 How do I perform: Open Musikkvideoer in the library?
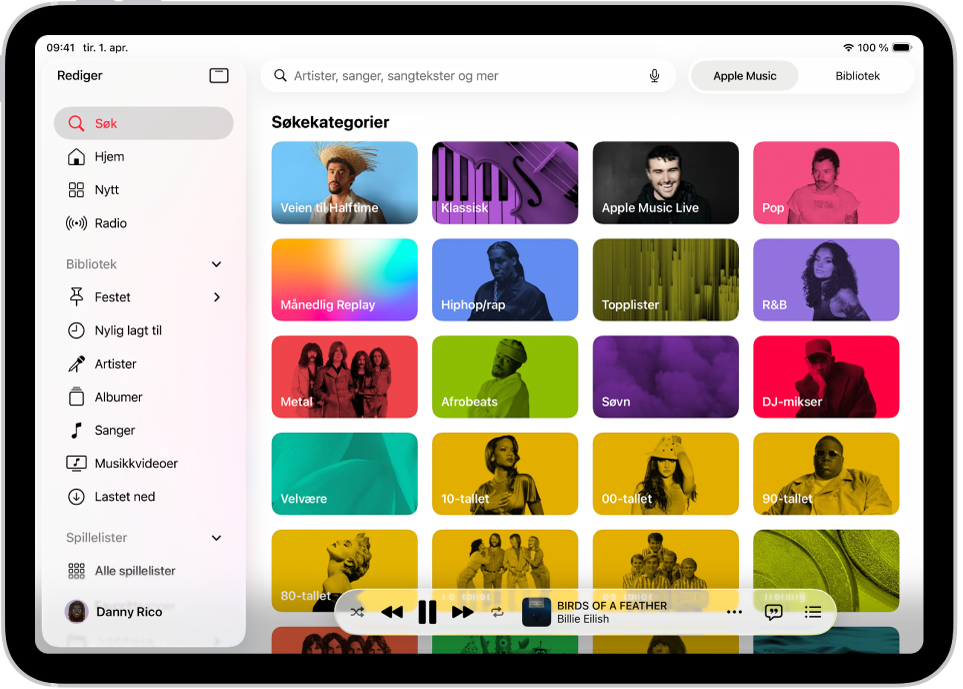pyautogui.click(x=144, y=464)
